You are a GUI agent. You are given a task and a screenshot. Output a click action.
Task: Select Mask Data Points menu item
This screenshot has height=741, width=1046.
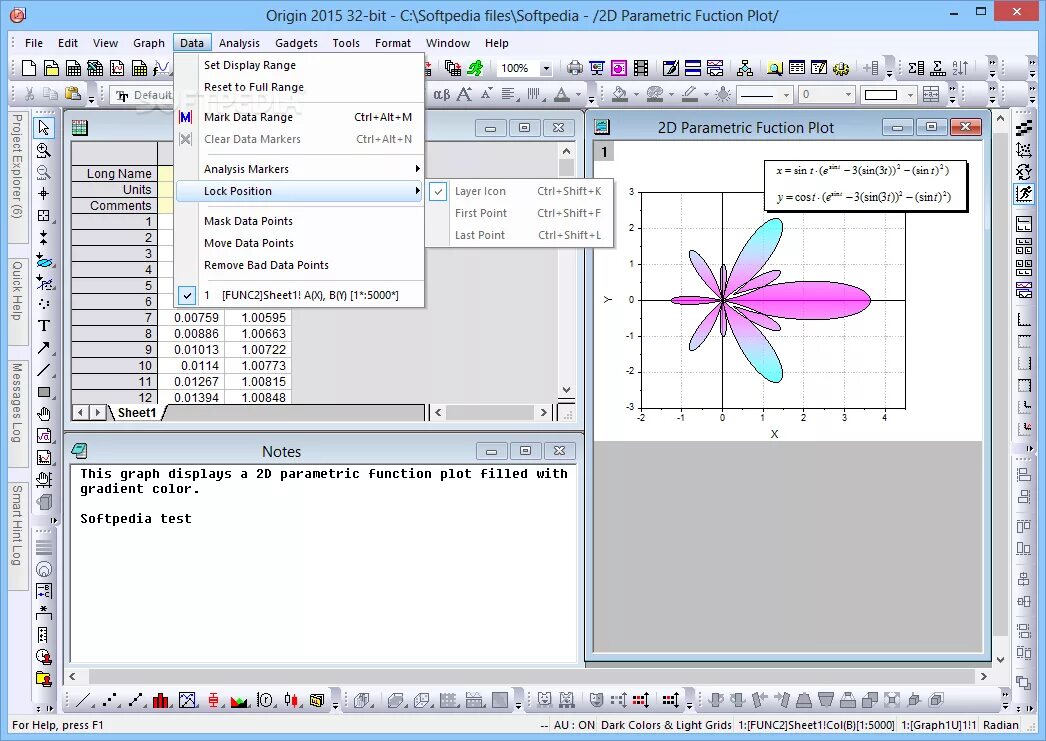tap(299, 221)
